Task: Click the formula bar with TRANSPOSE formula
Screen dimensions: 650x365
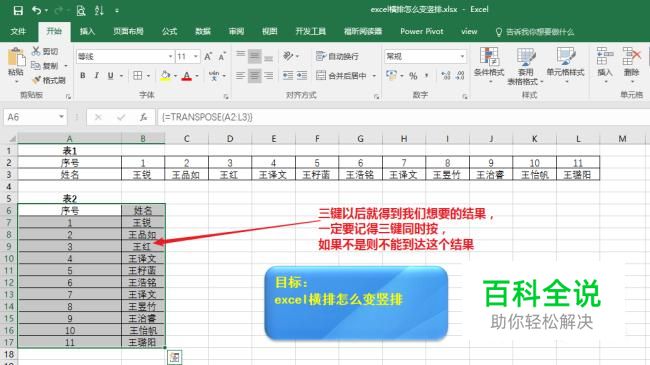Action: [x=402, y=117]
